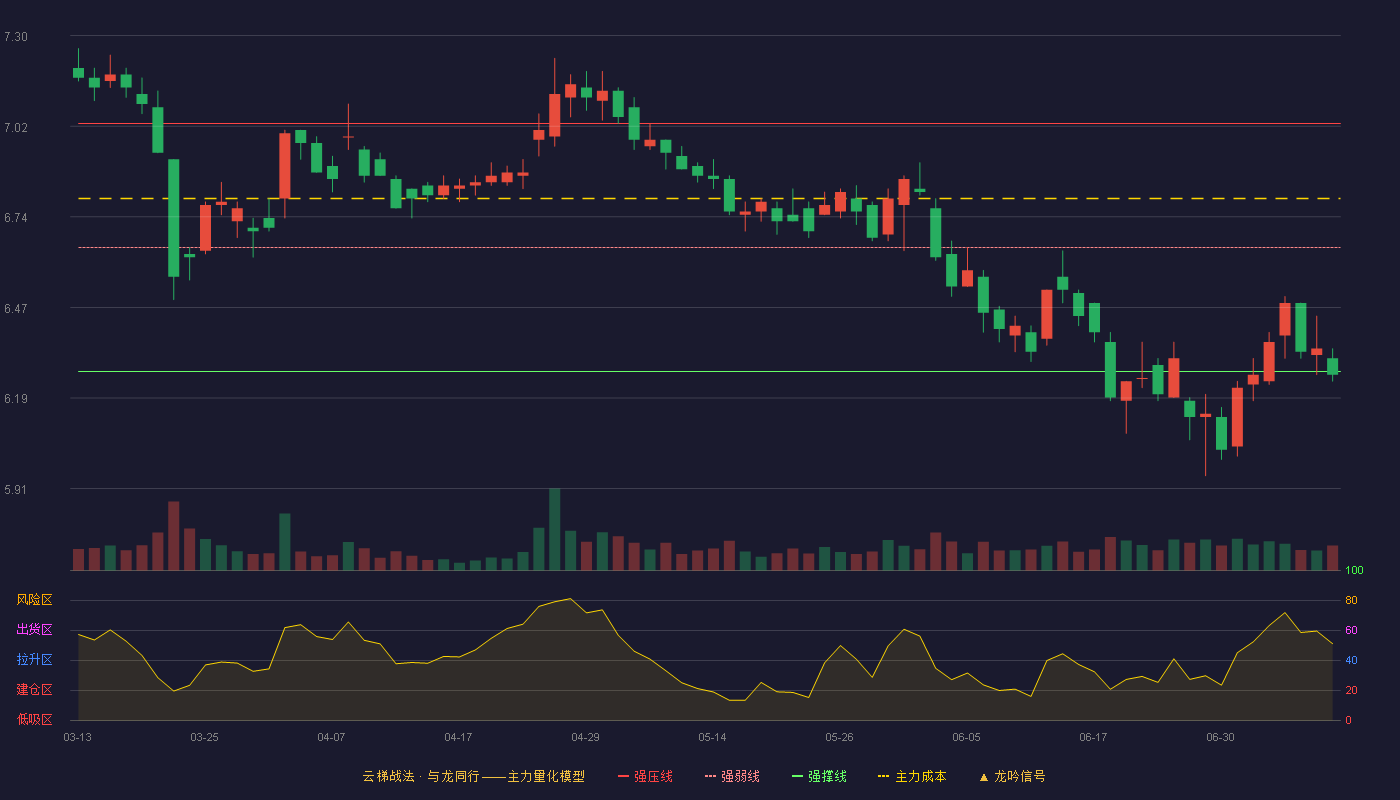The height and width of the screenshot is (800, 1400).
Task: Click the 7.02 price axis label
Action: (x=16, y=128)
